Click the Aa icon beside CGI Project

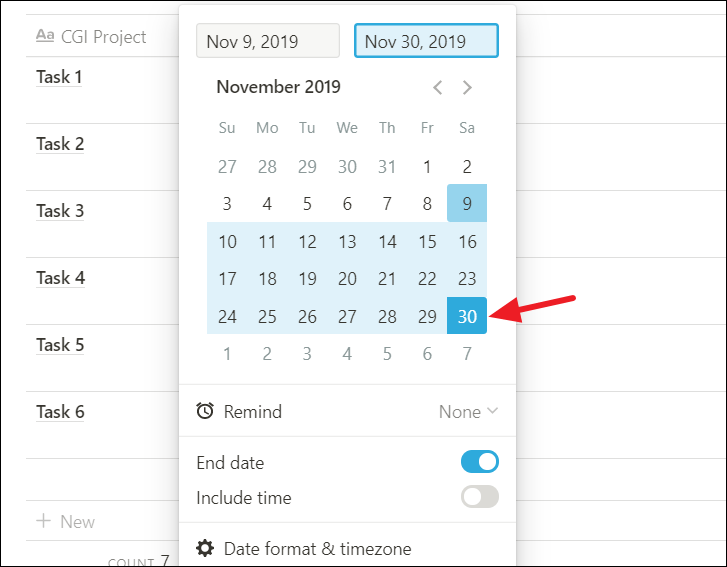tap(45, 36)
